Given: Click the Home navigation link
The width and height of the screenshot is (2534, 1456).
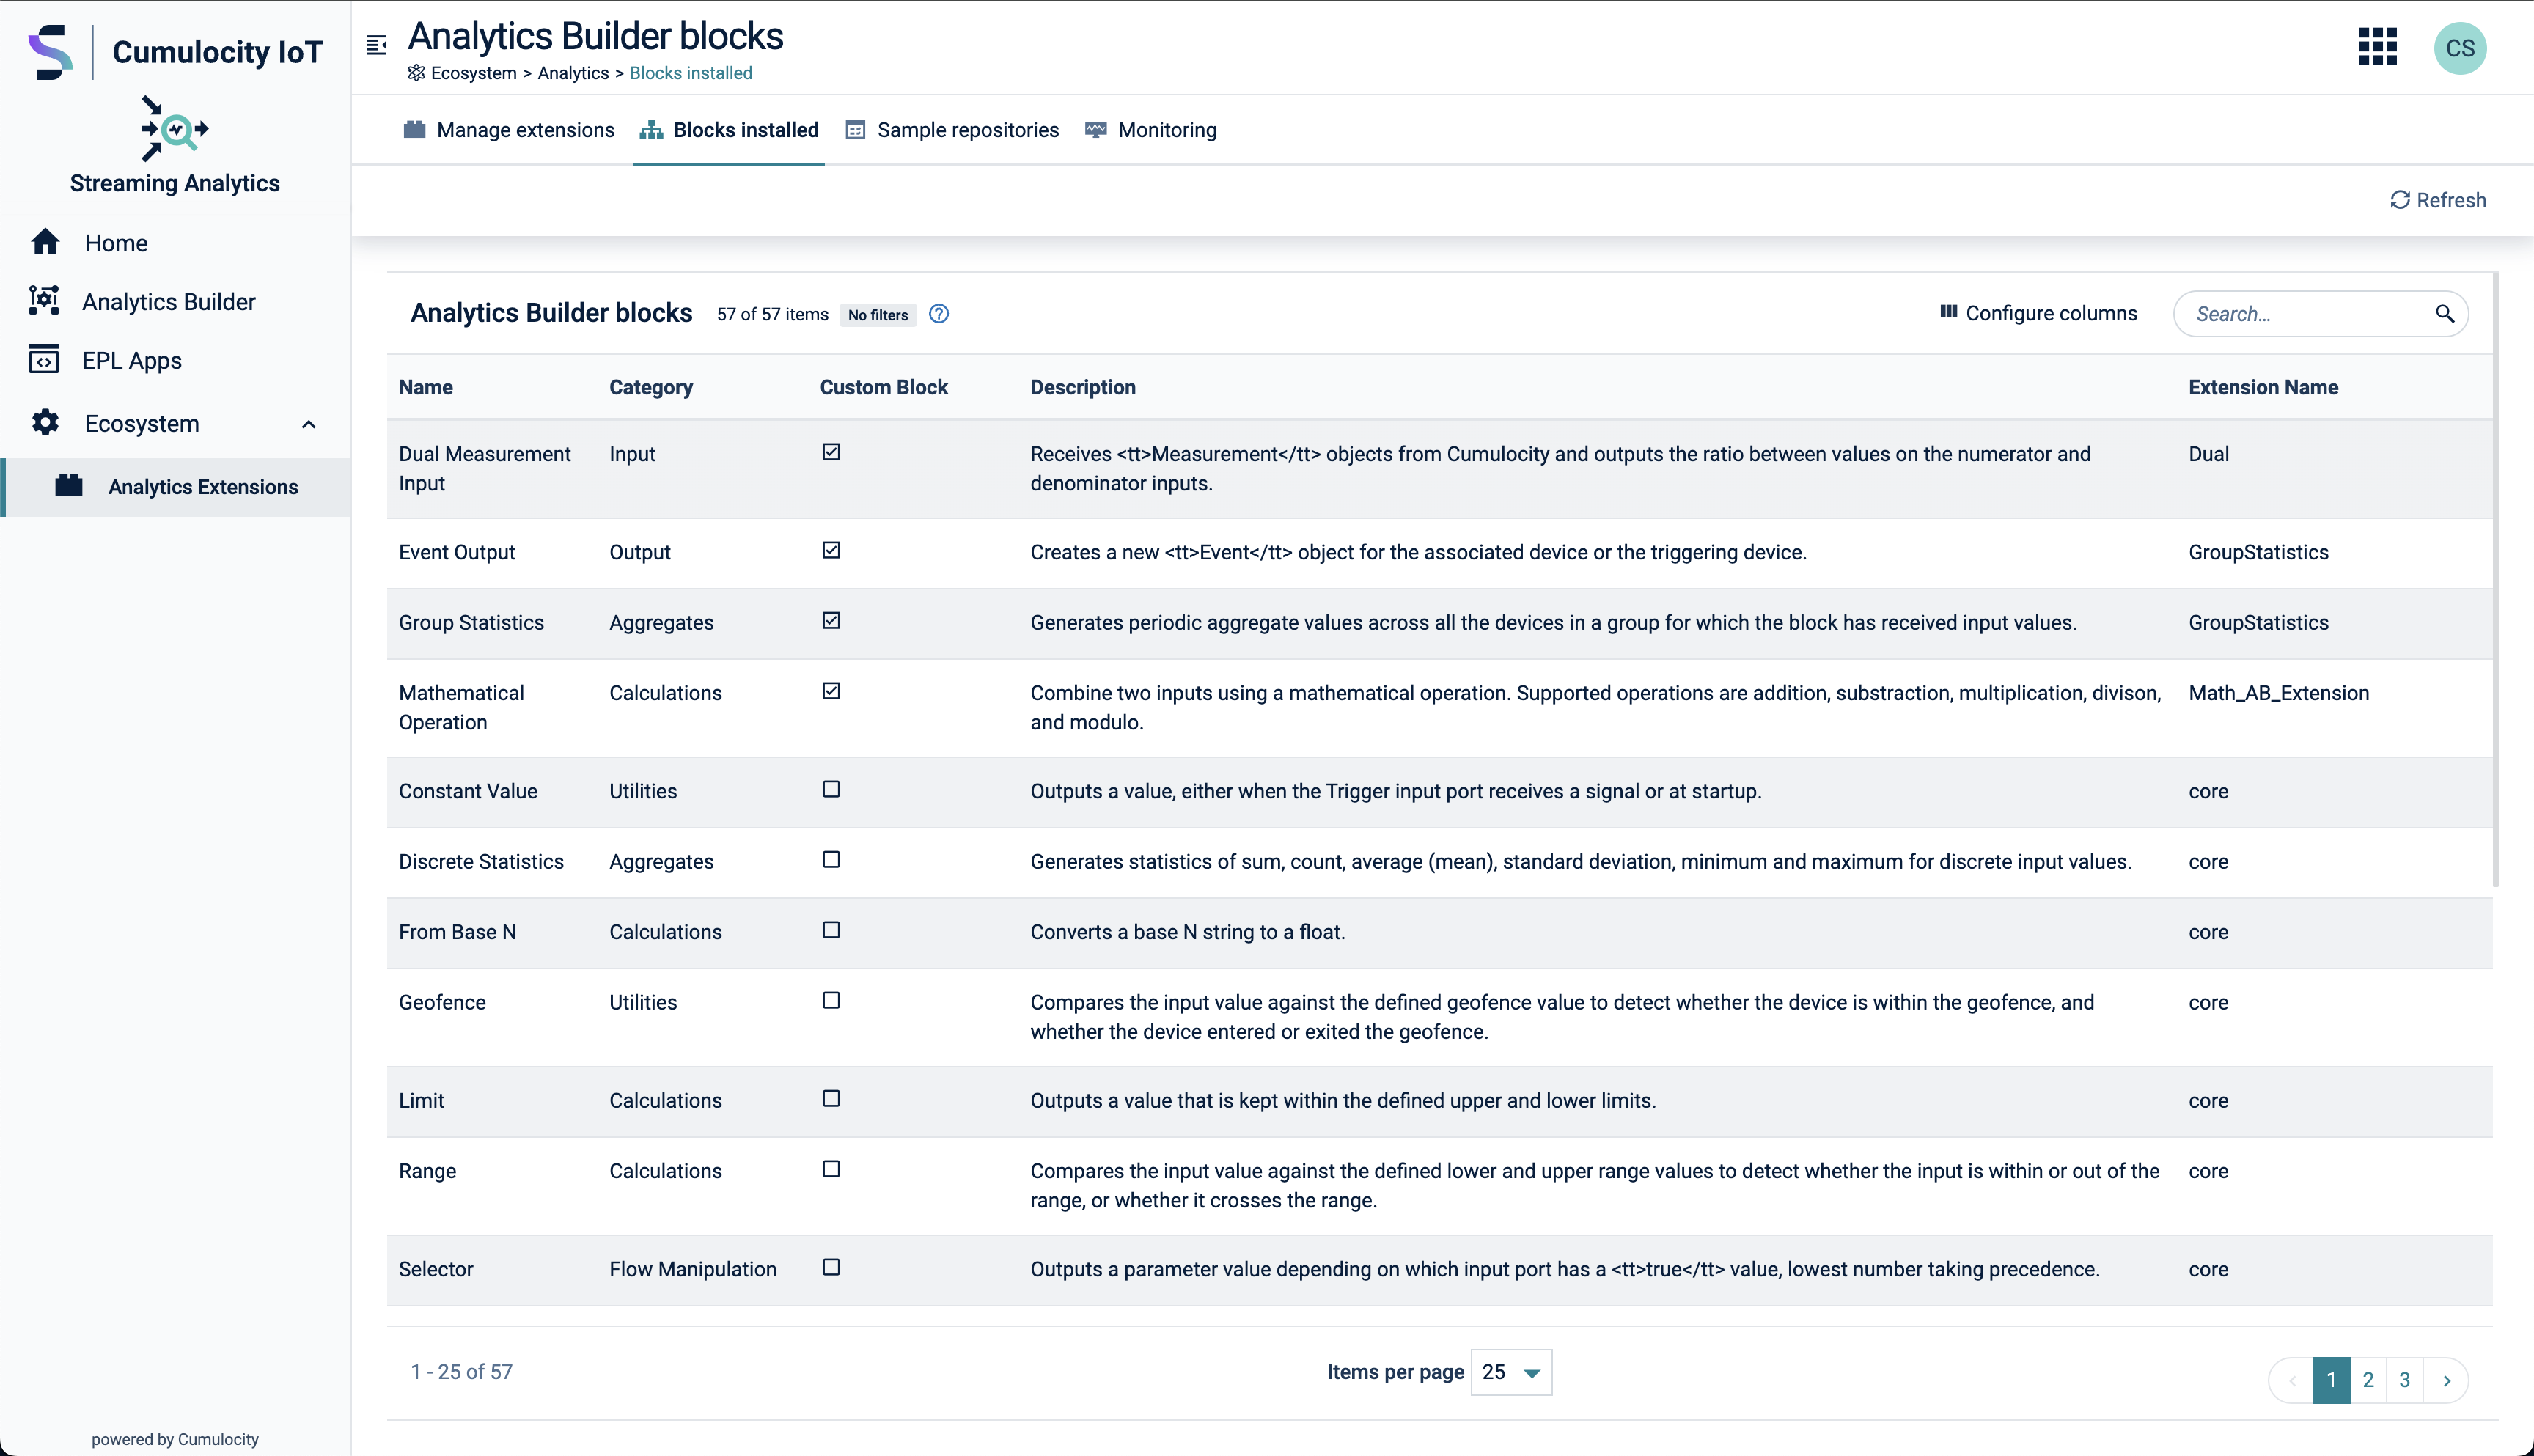Looking at the screenshot, I should (115, 243).
